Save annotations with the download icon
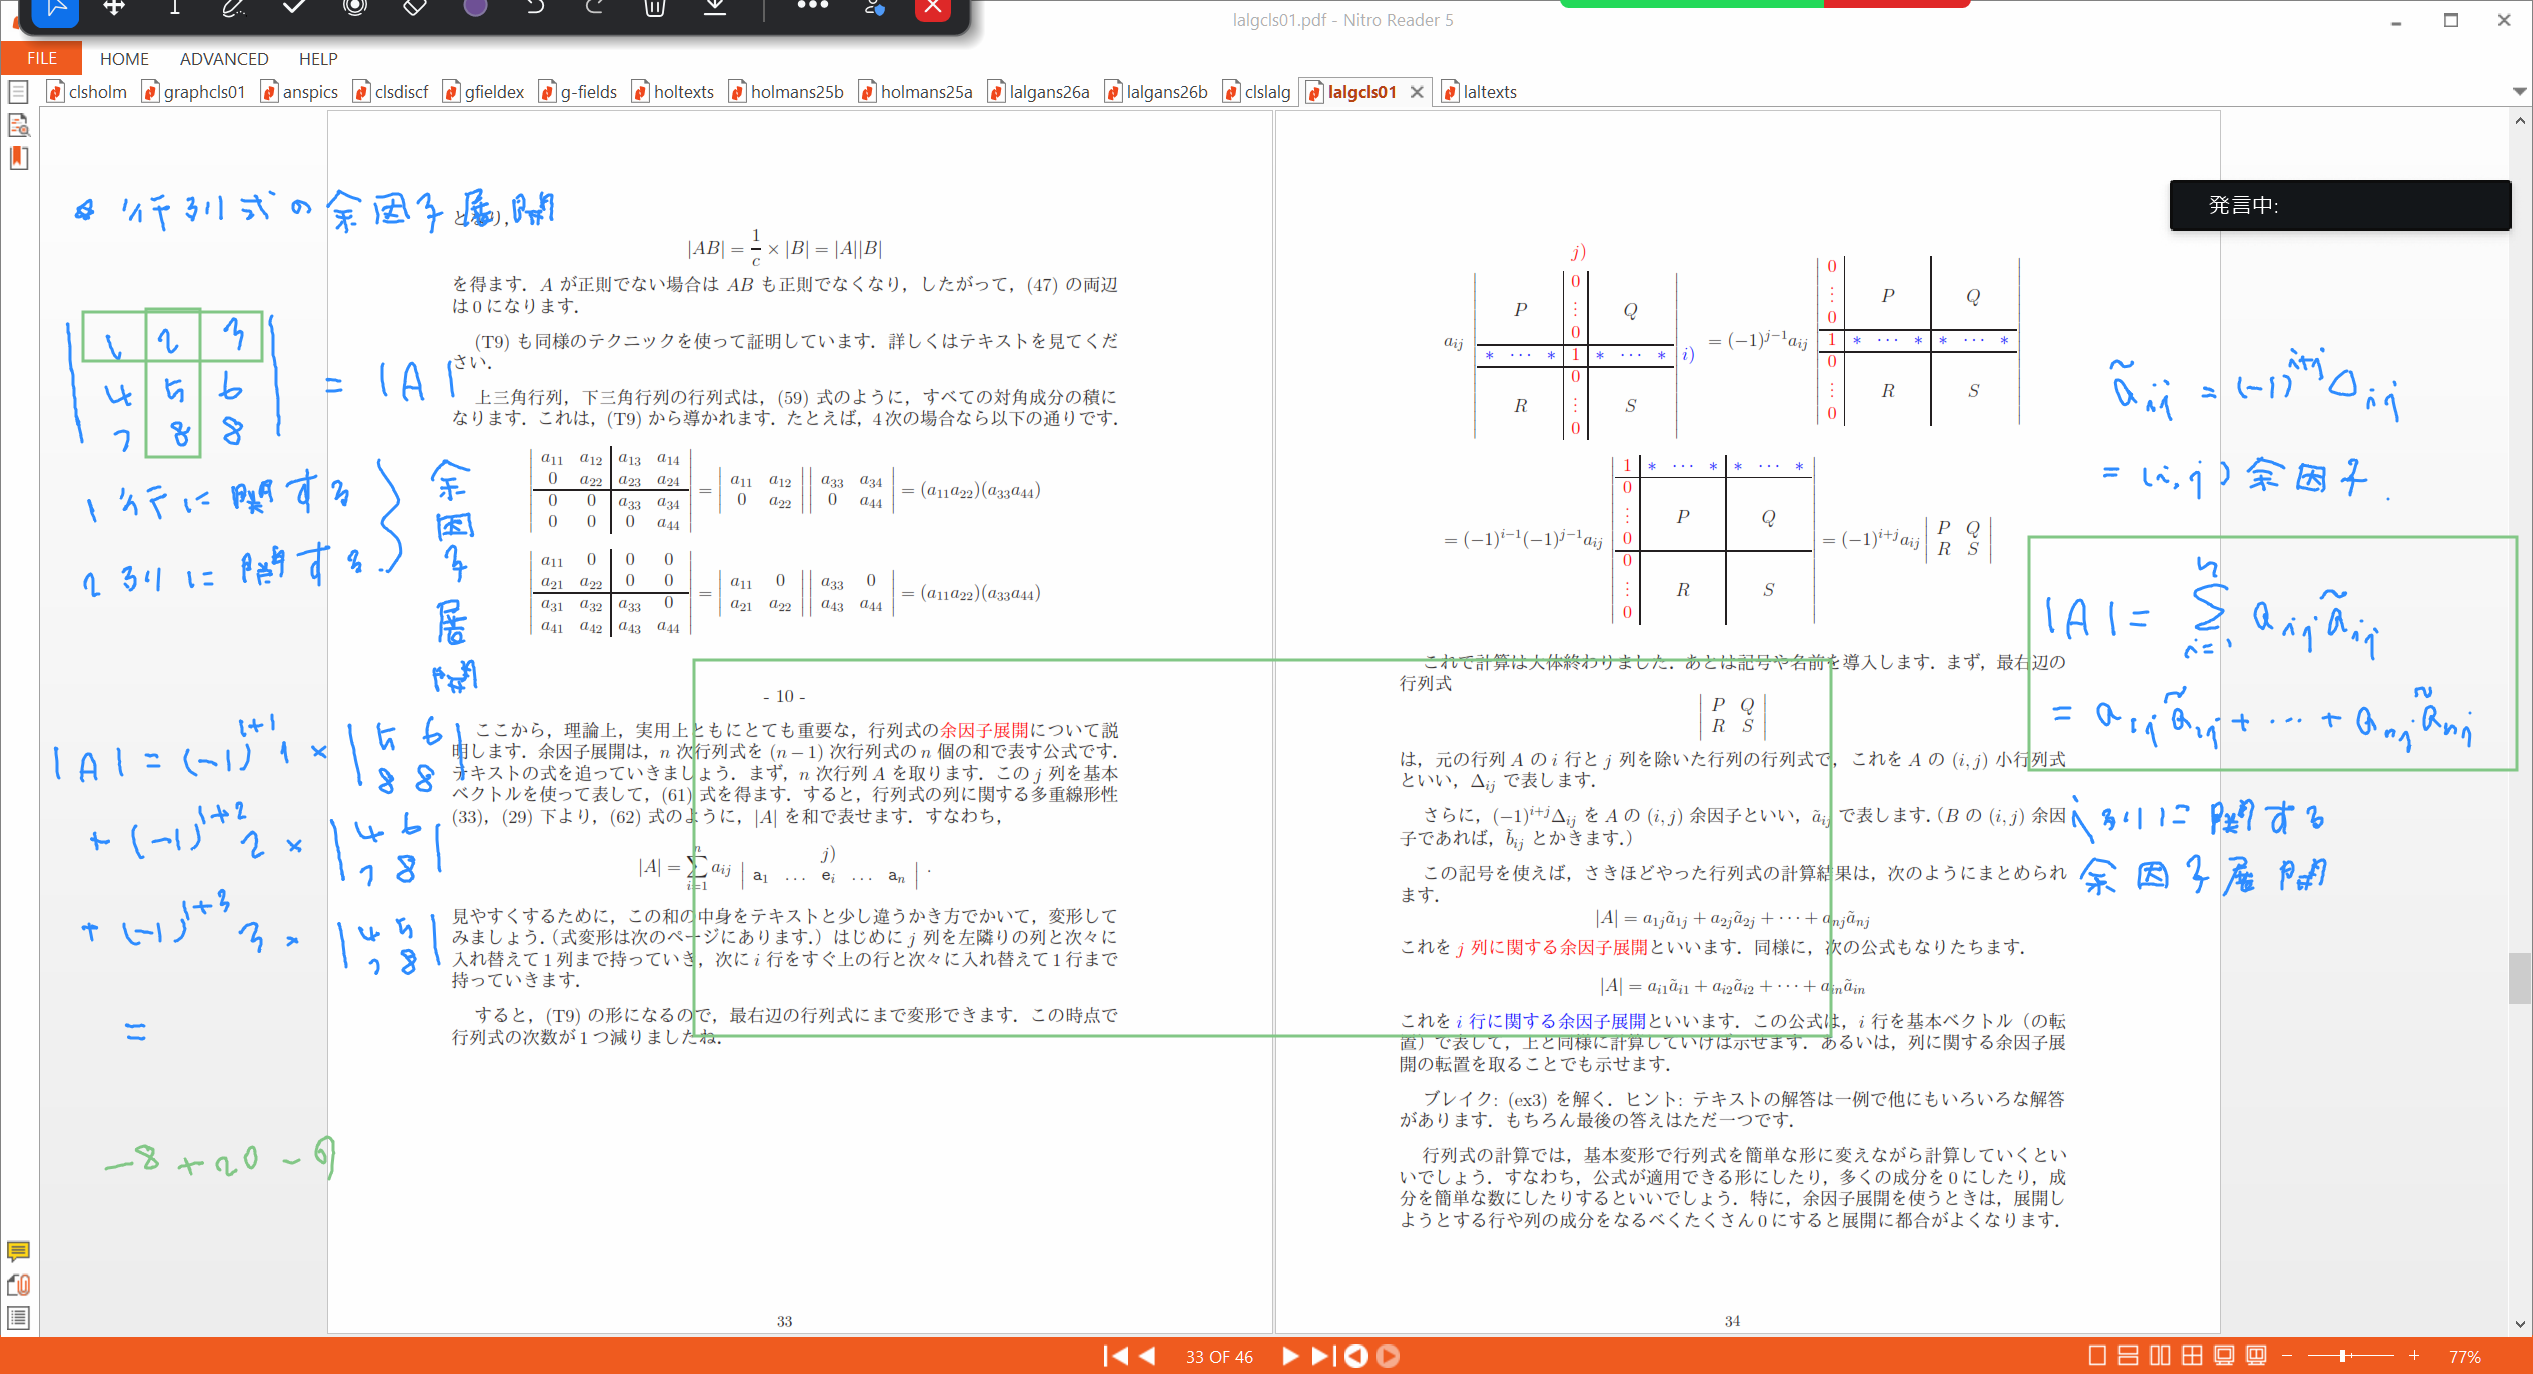The width and height of the screenshot is (2533, 1374). point(715,8)
